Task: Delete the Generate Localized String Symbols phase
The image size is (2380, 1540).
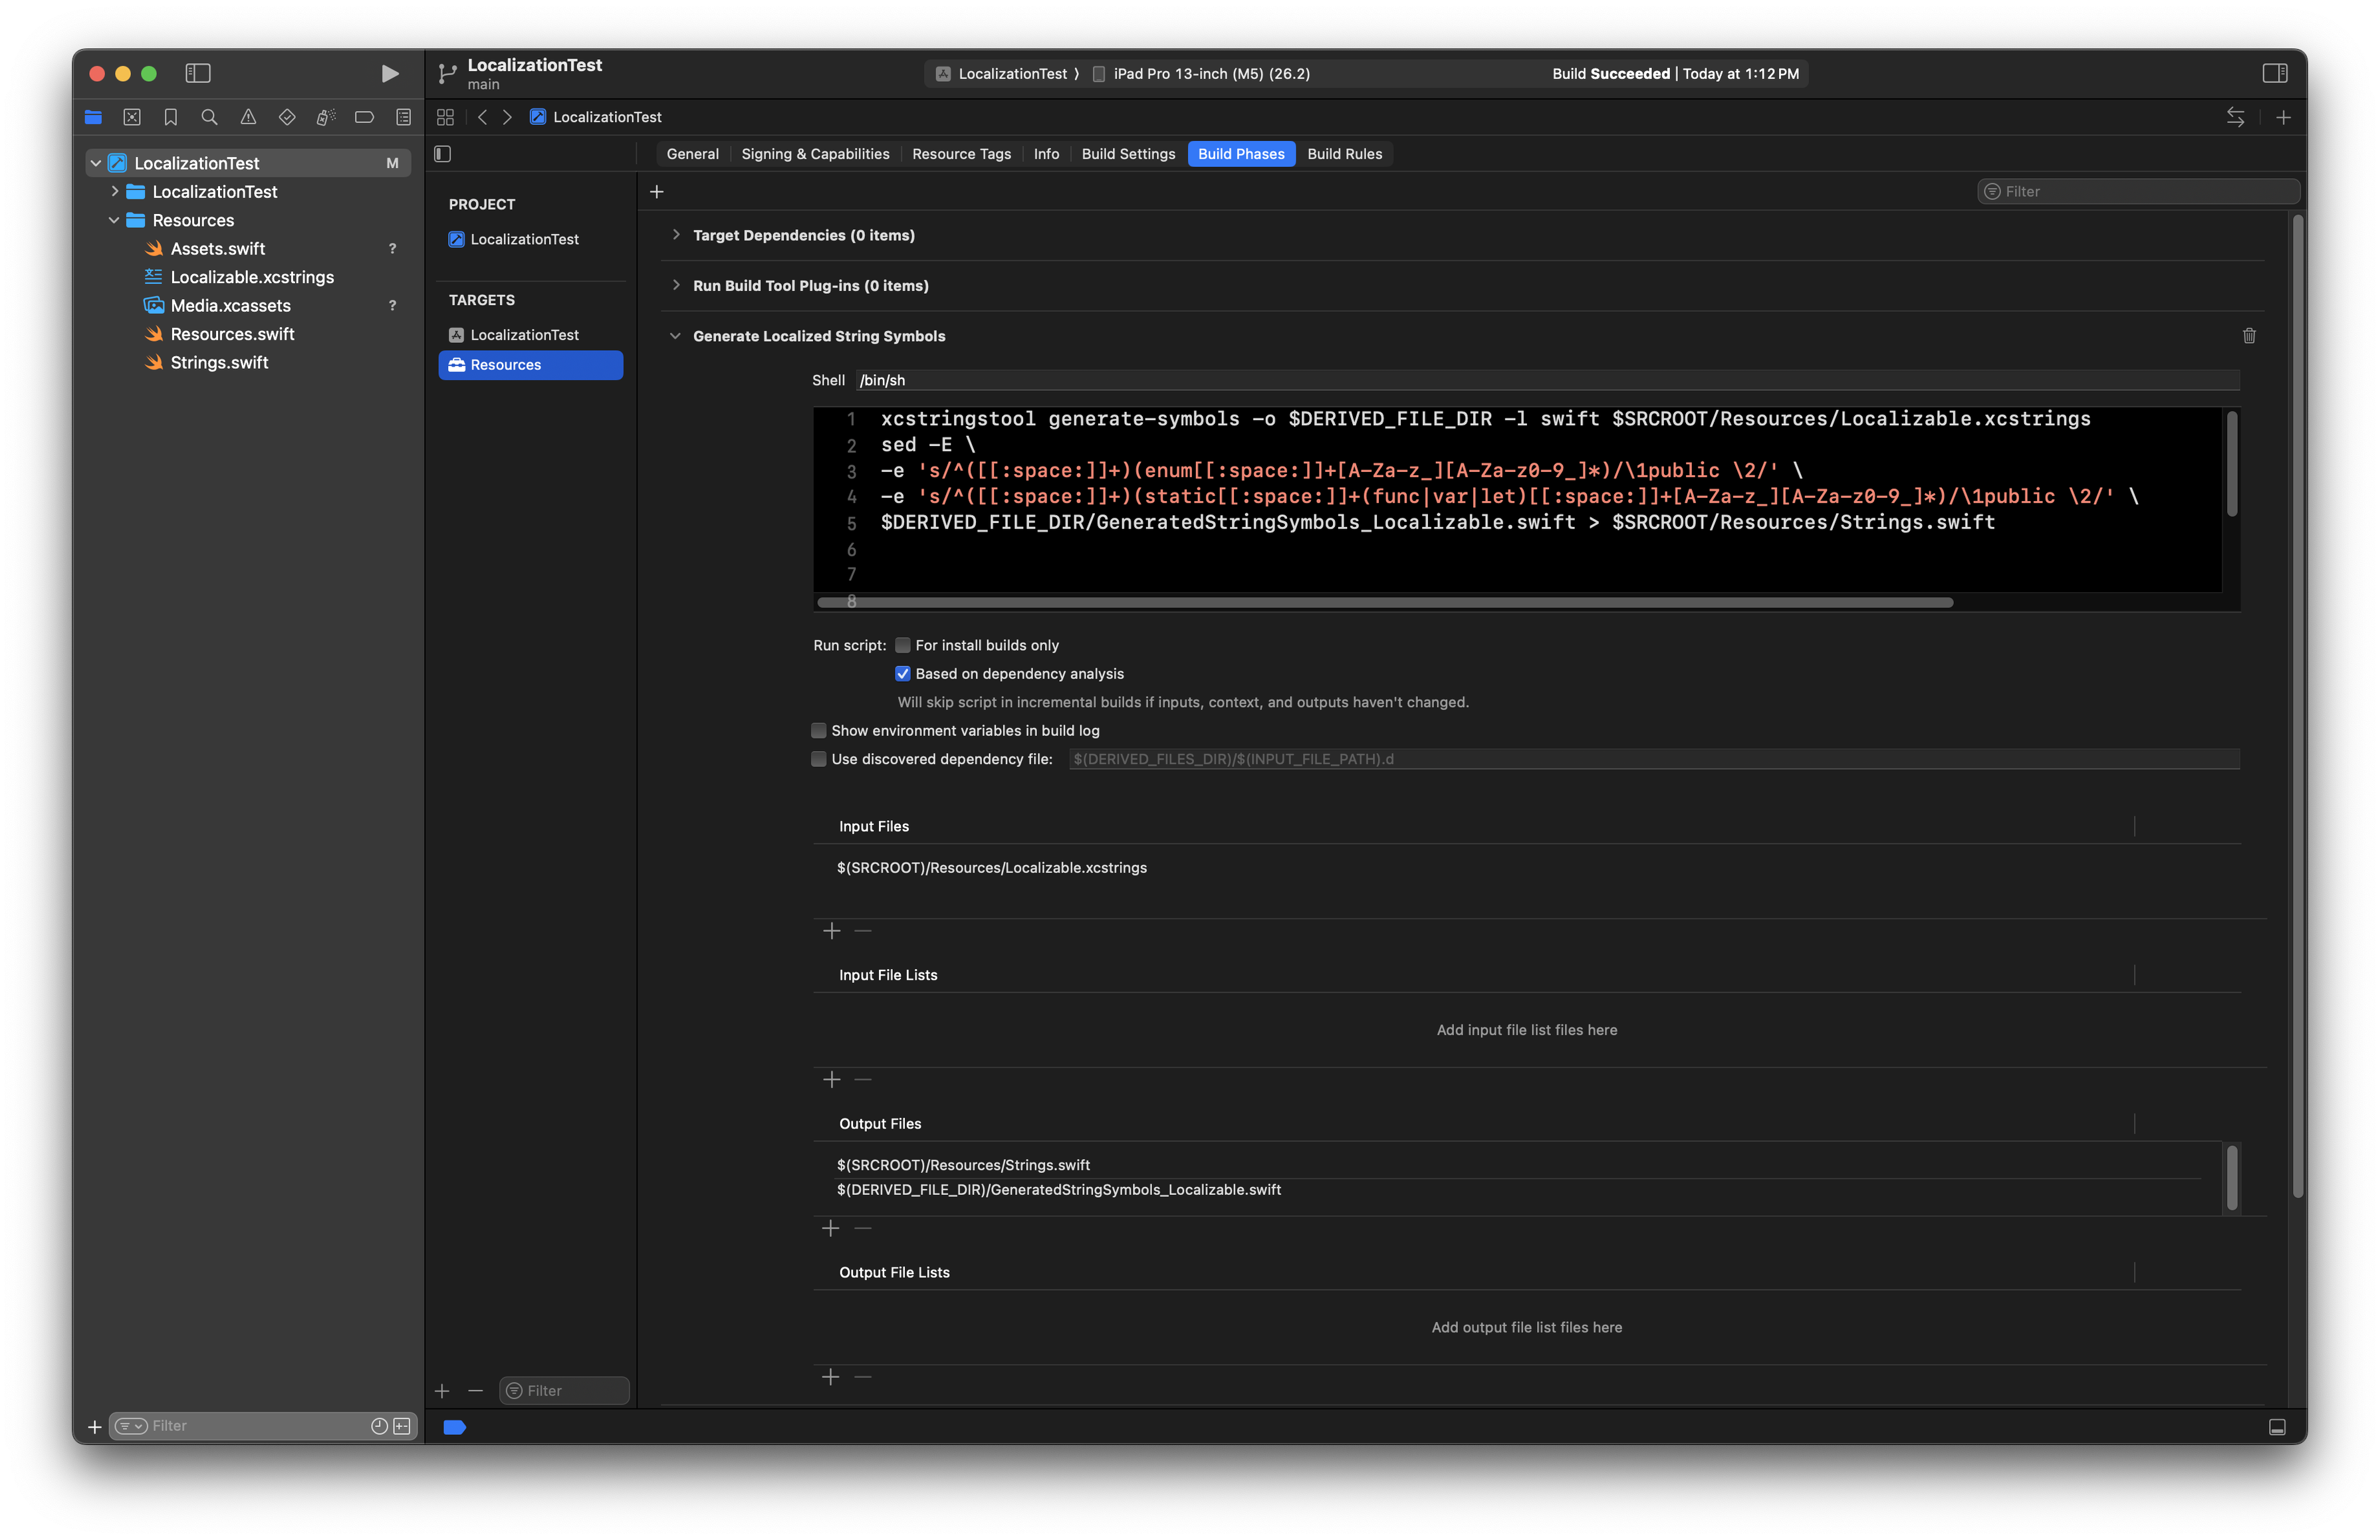Action: (2249, 336)
